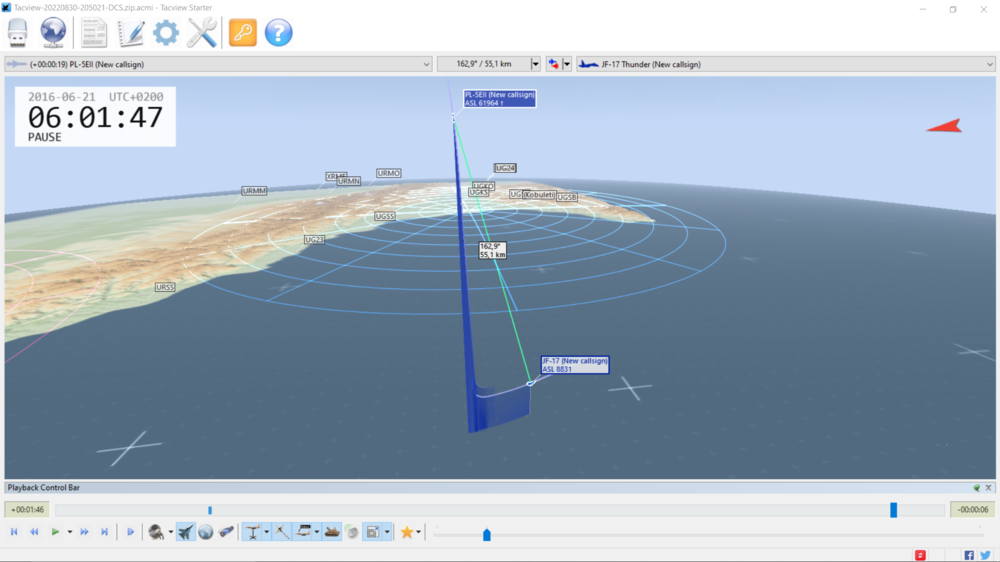
Task: Open the wrench and screwdriver tools icon
Action: (202, 33)
